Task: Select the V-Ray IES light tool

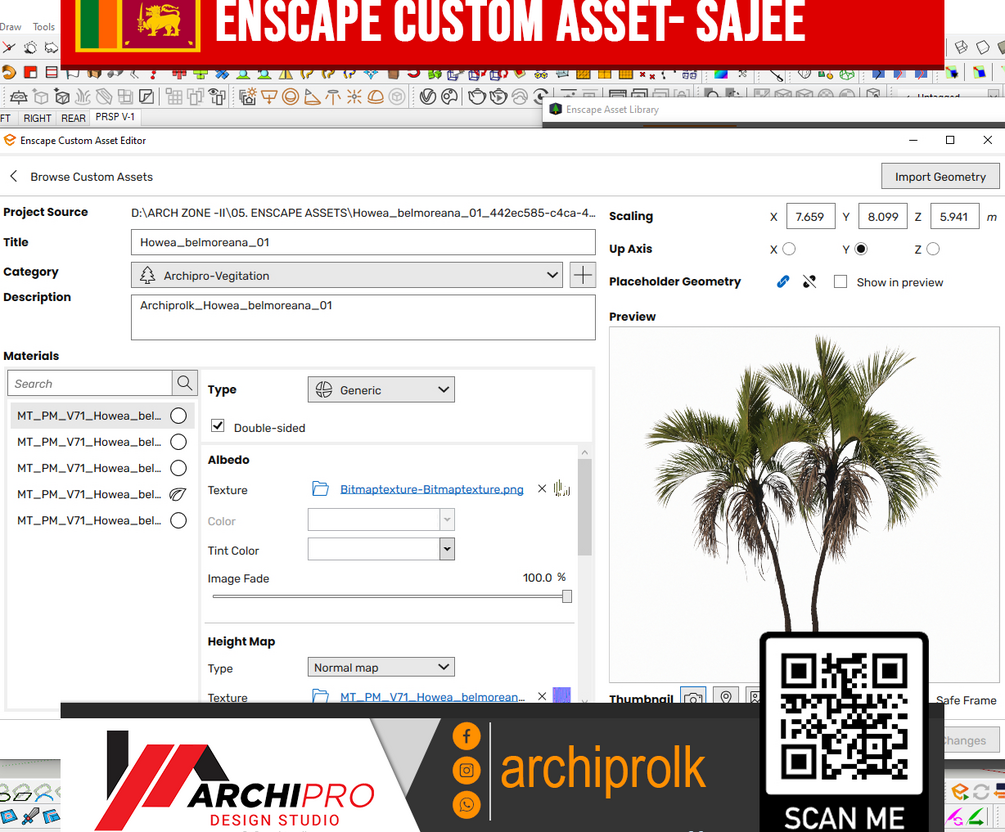Action: click(333, 97)
